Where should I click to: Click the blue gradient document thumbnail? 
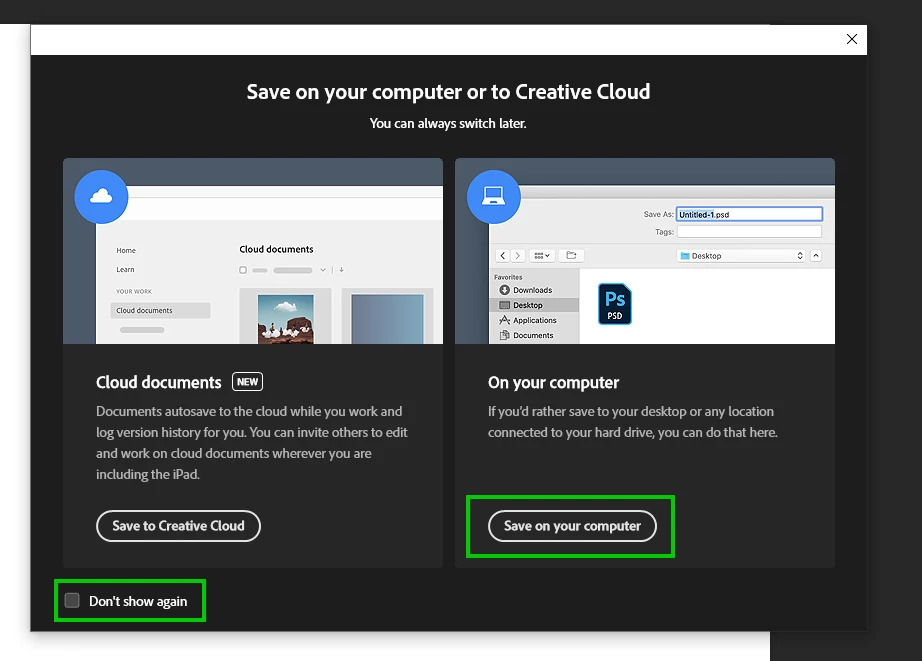(x=387, y=319)
